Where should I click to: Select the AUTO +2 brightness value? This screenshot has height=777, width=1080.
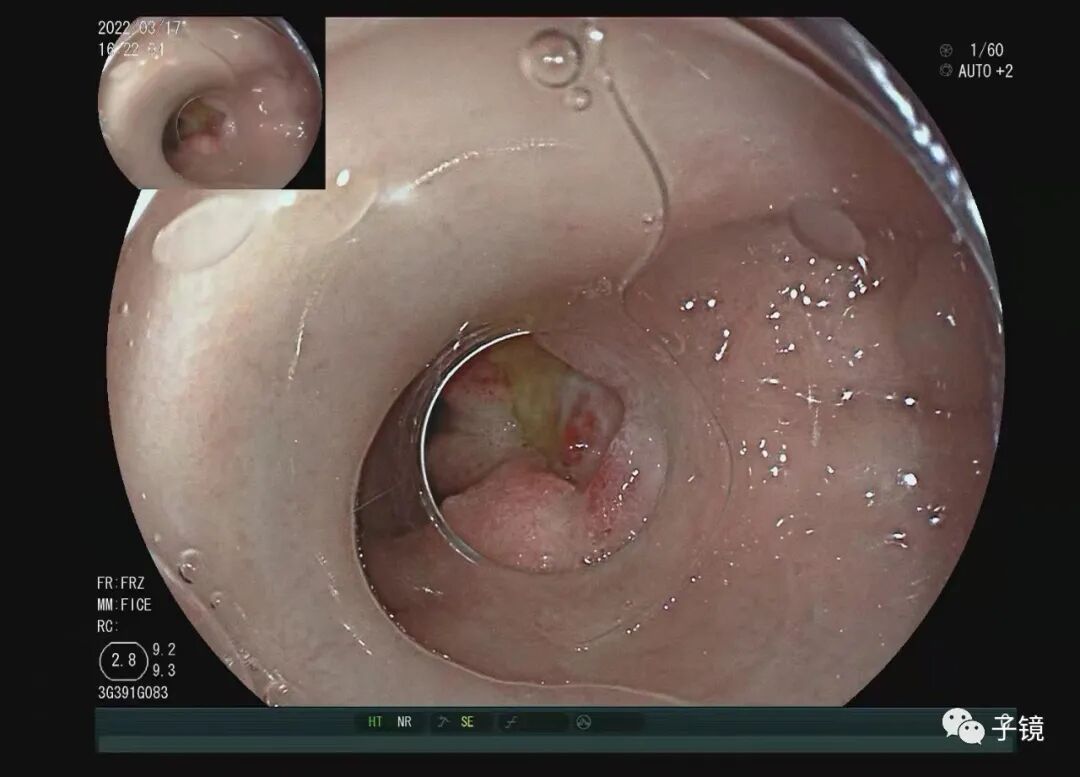point(986,71)
